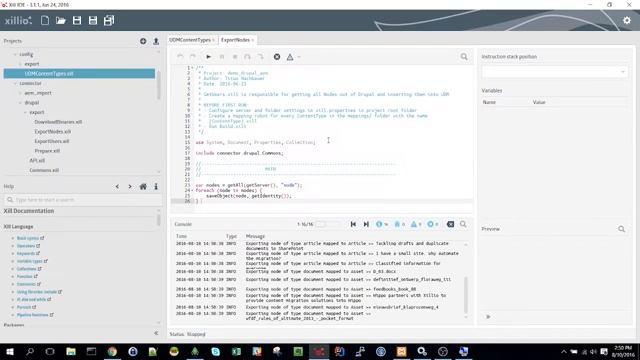Collapse the left sidebar with double chevron
This screenshot has width=640, height=360.
tap(156, 333)
